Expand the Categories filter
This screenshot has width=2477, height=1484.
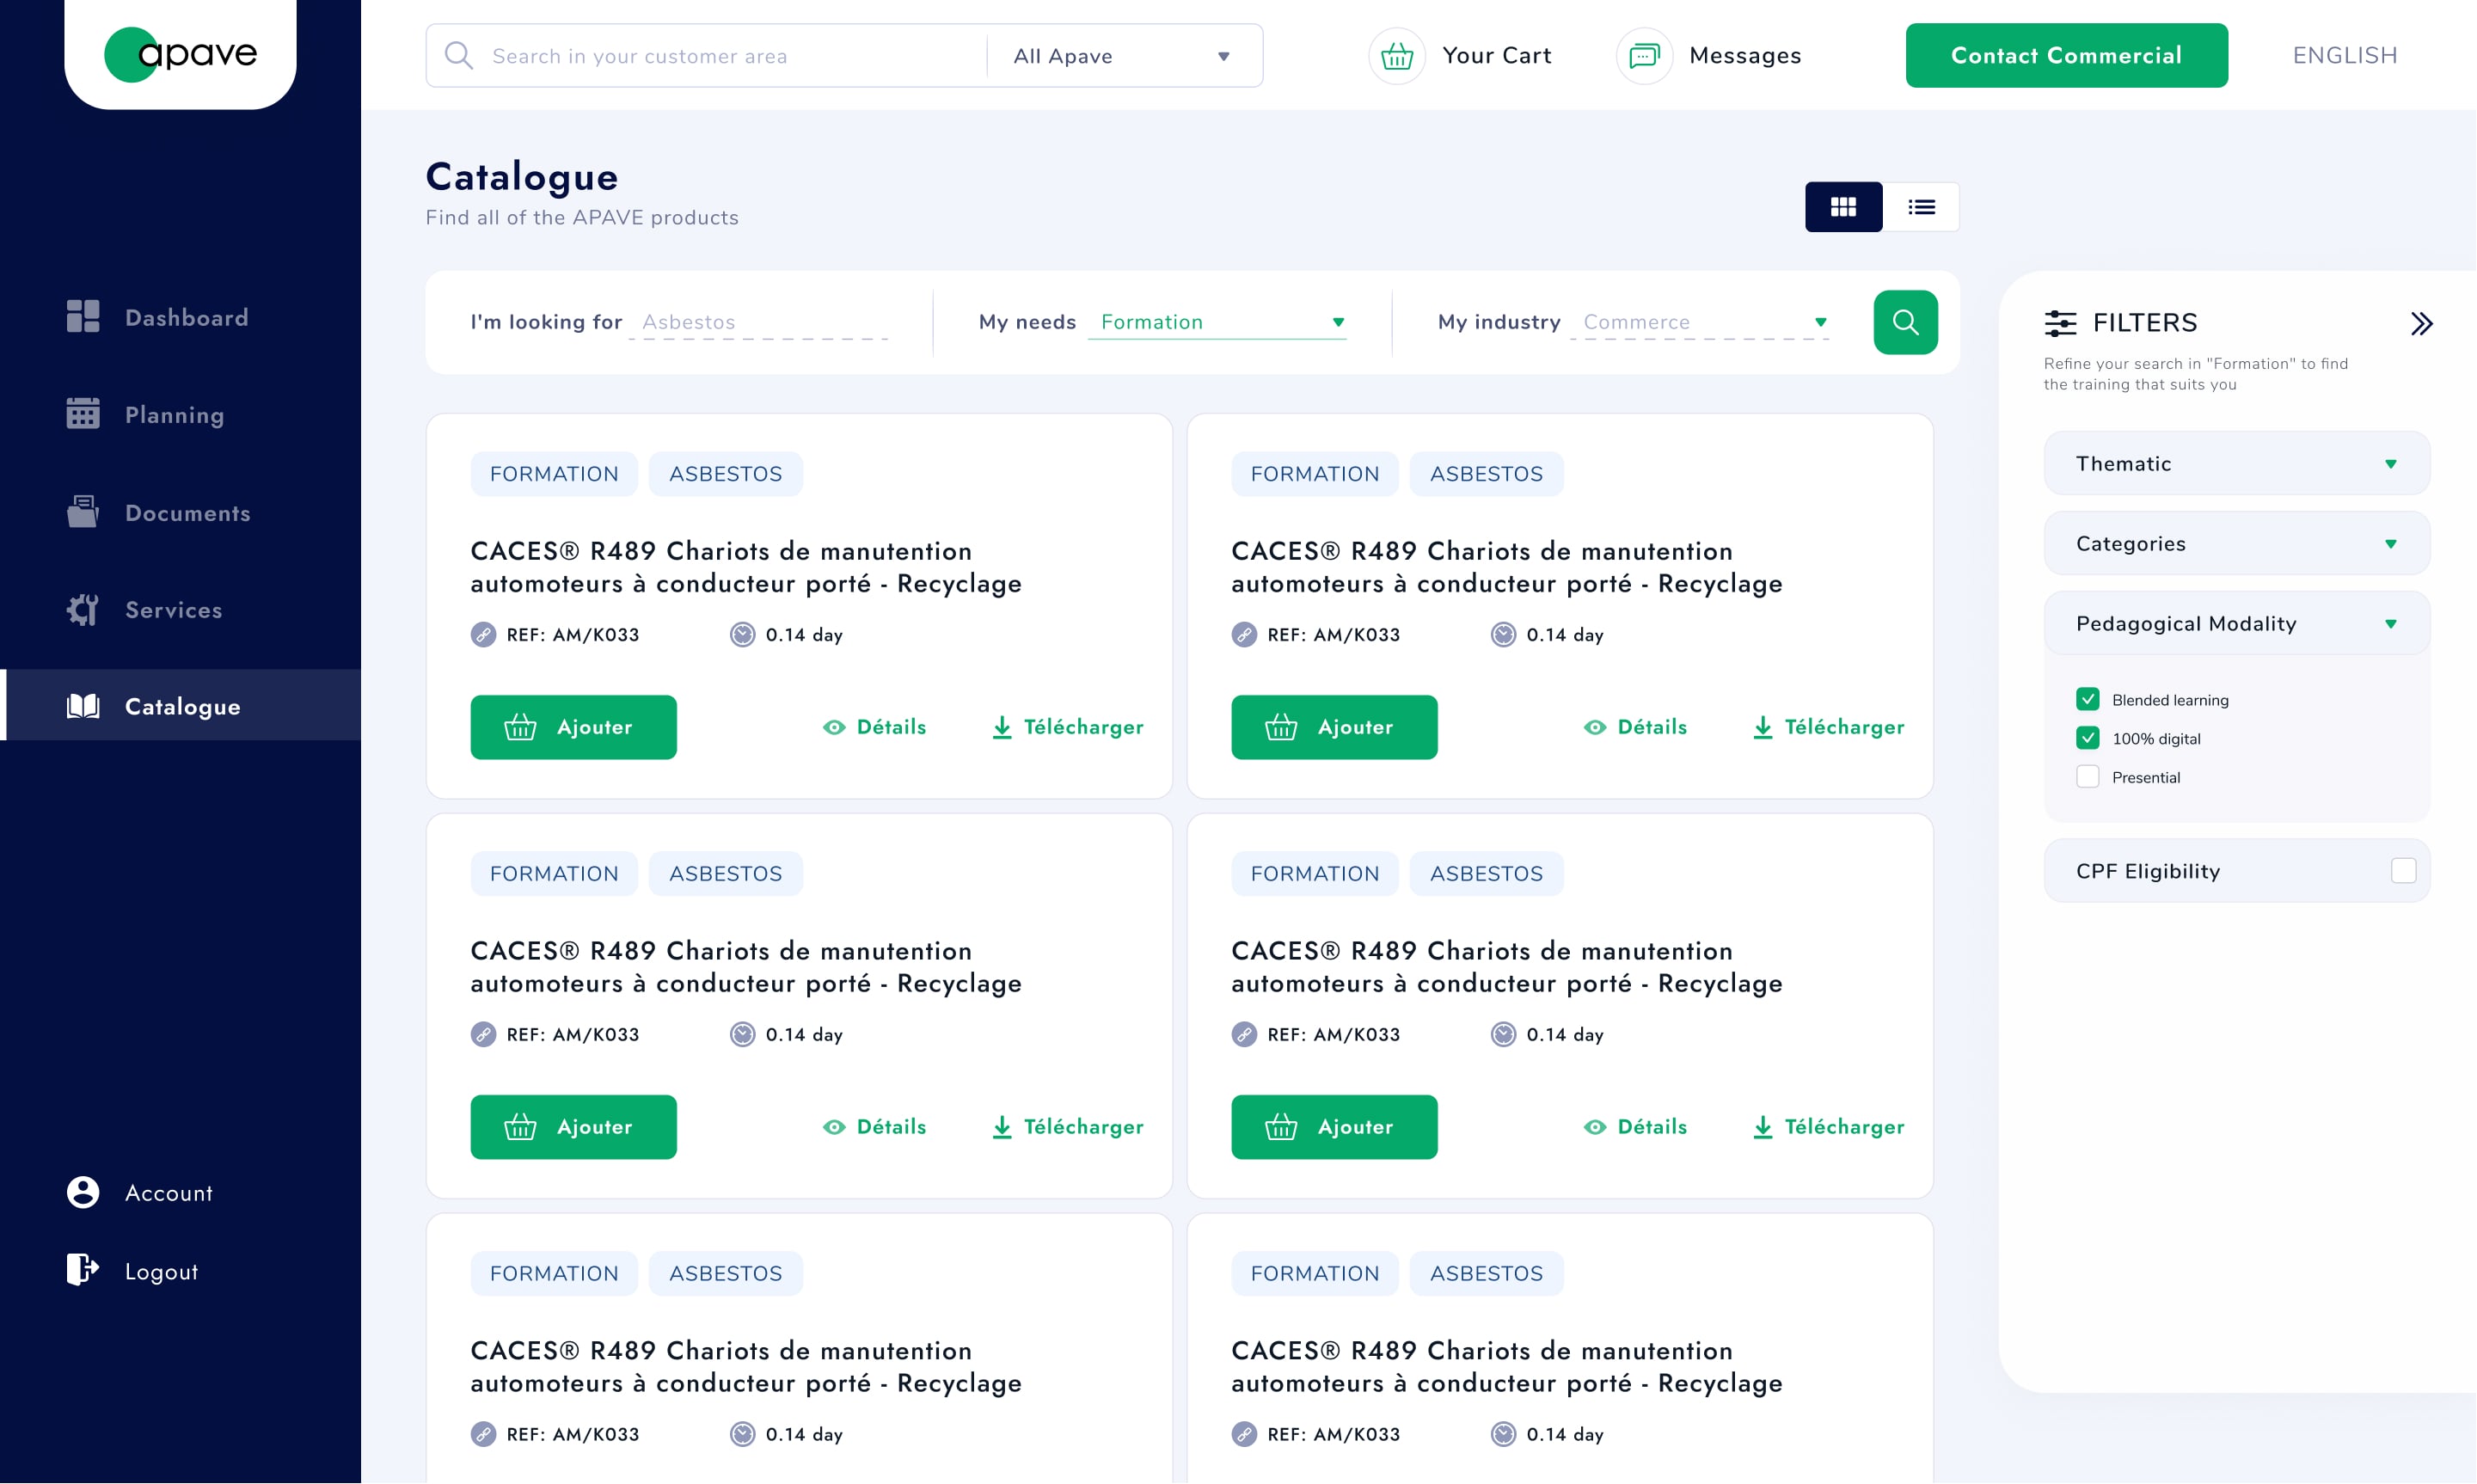pos(2236,544)
